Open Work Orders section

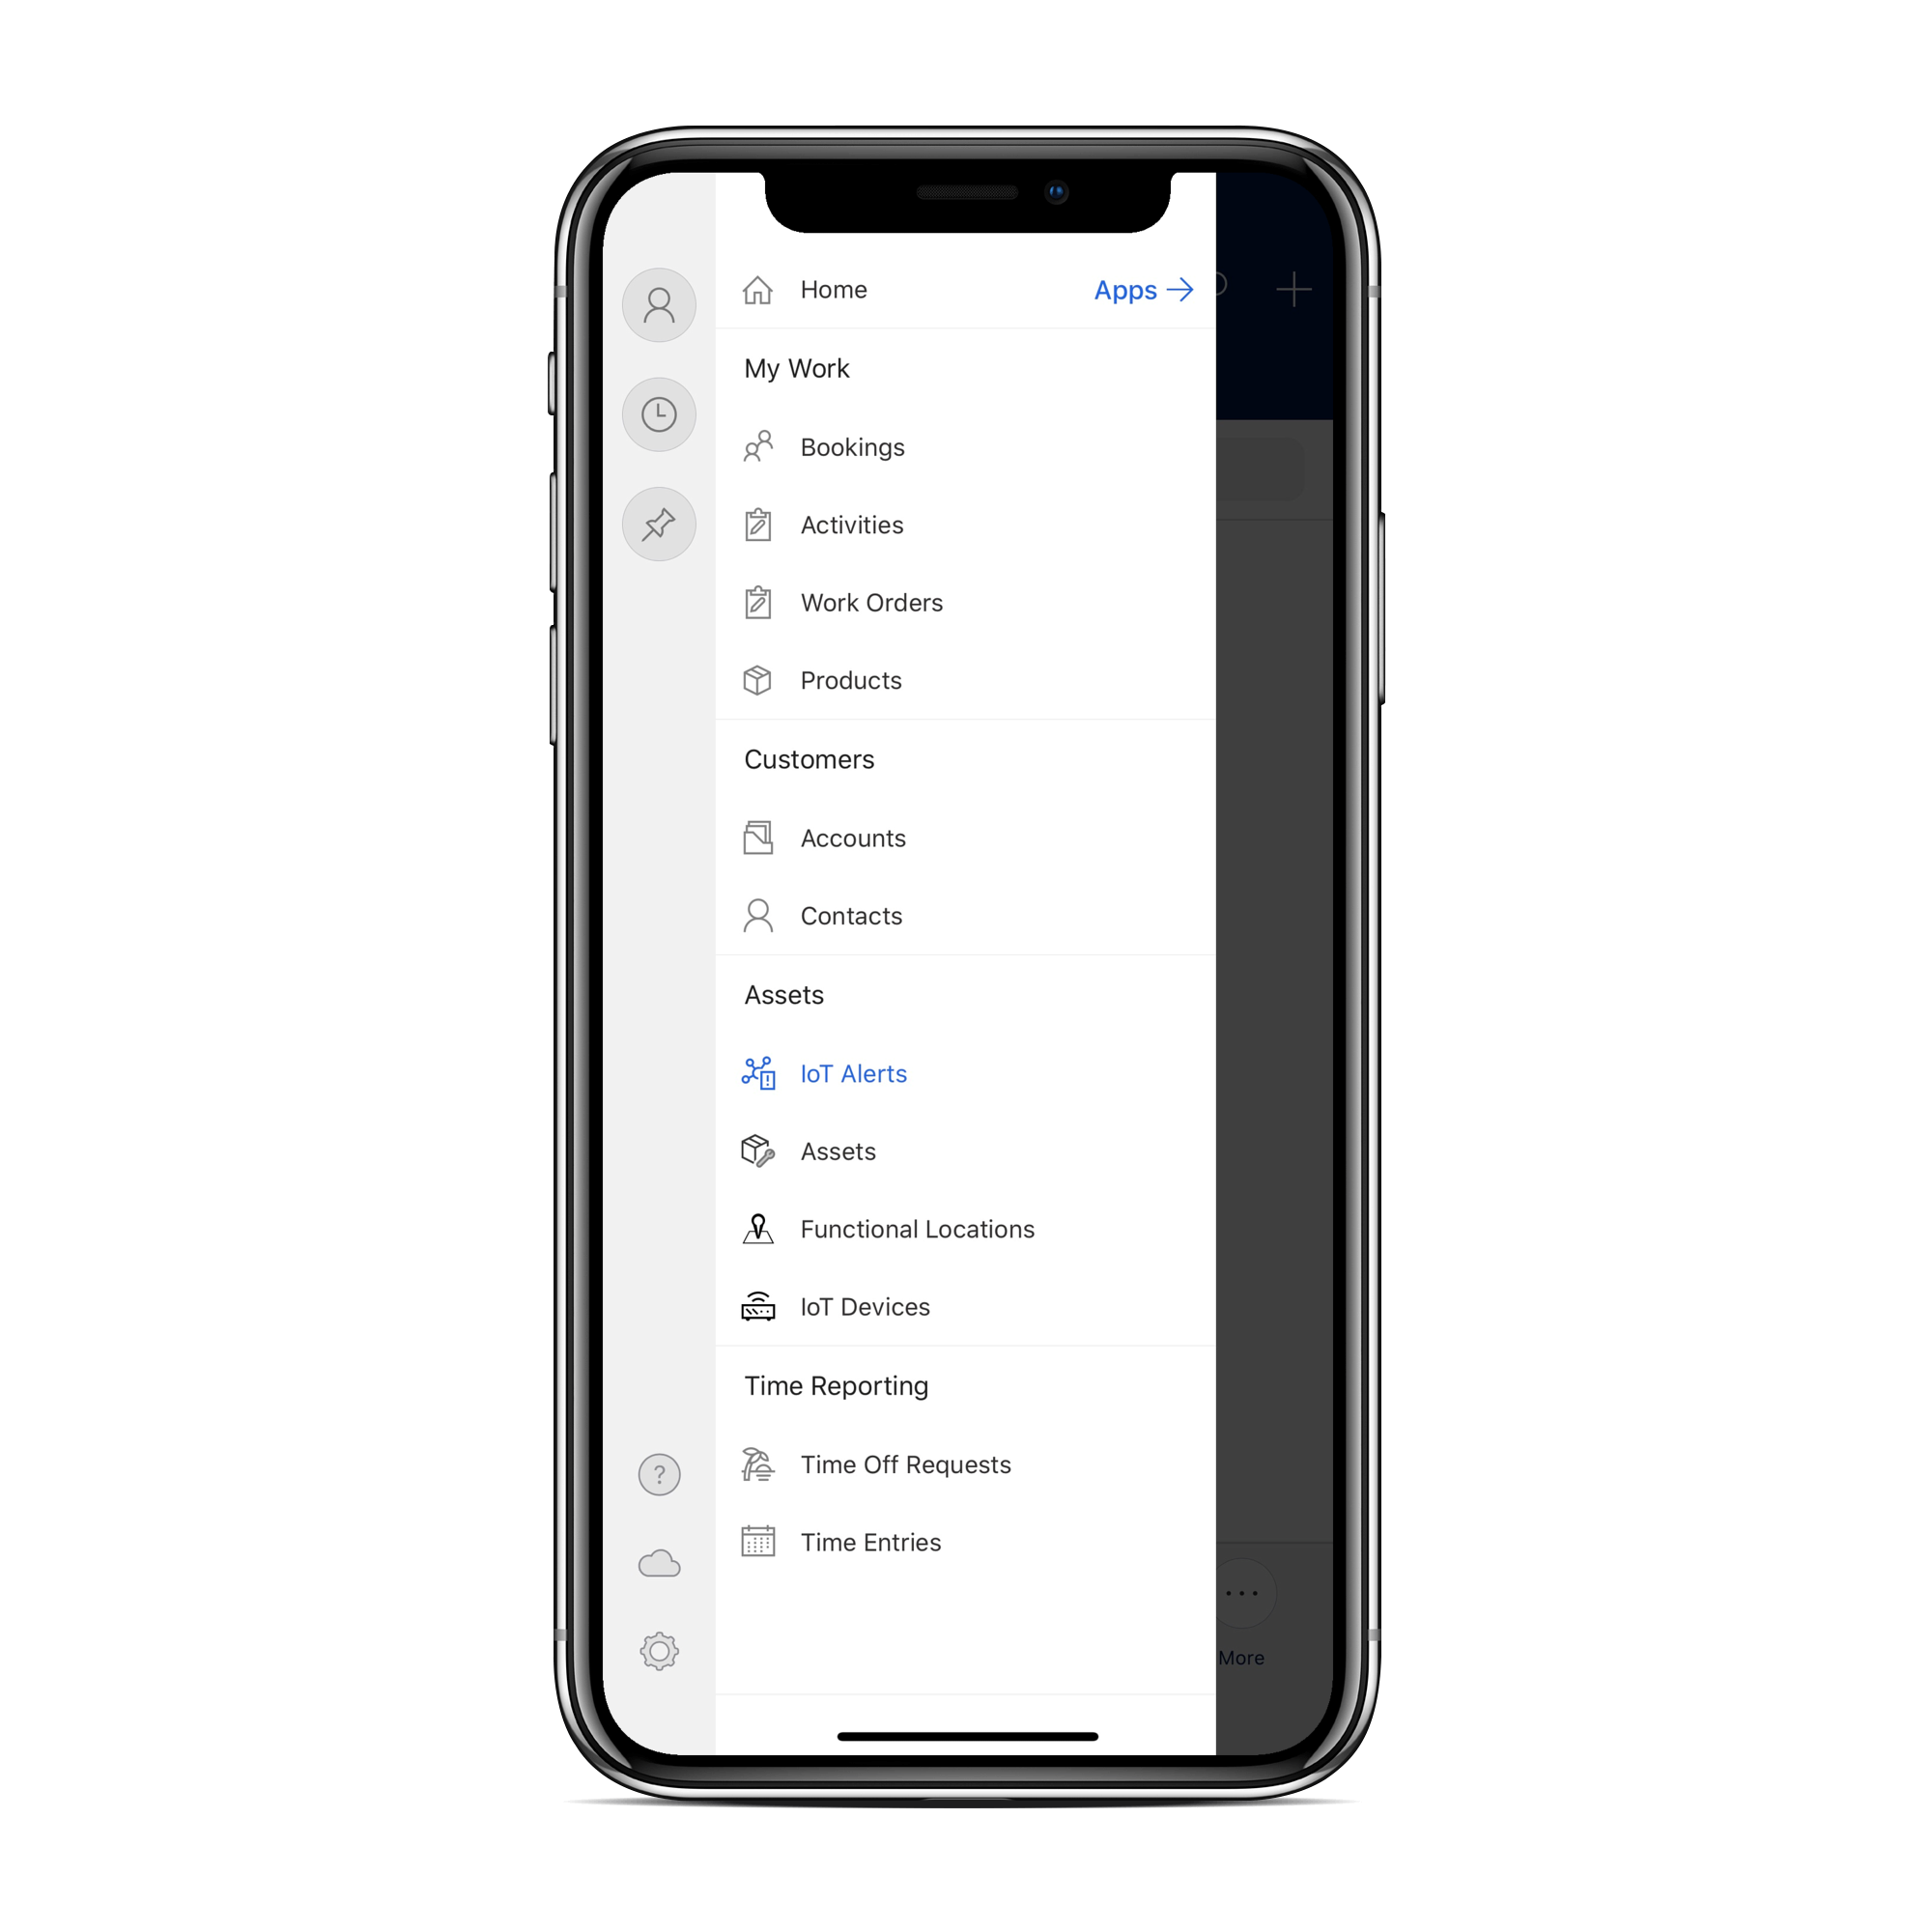click(867, 602)
